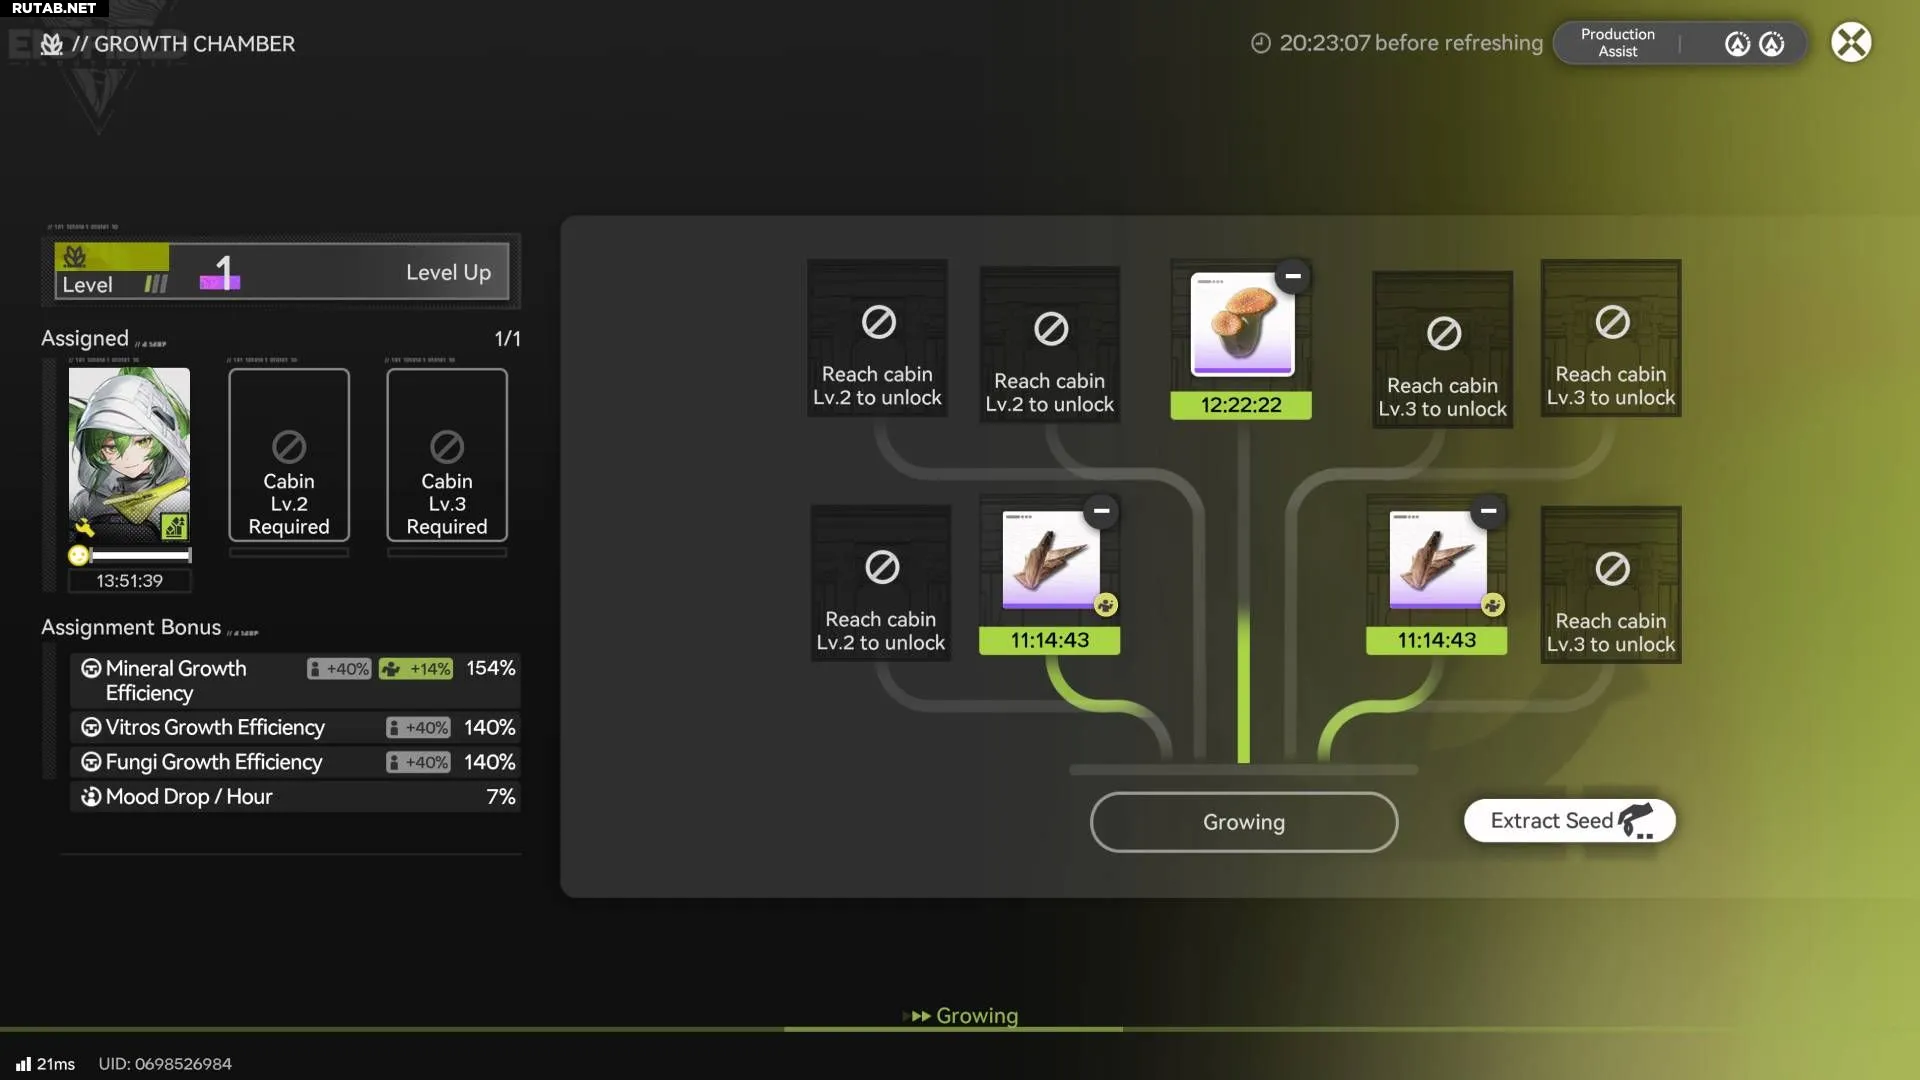Click the second Production Assist token icon

tap(1771, 44)
